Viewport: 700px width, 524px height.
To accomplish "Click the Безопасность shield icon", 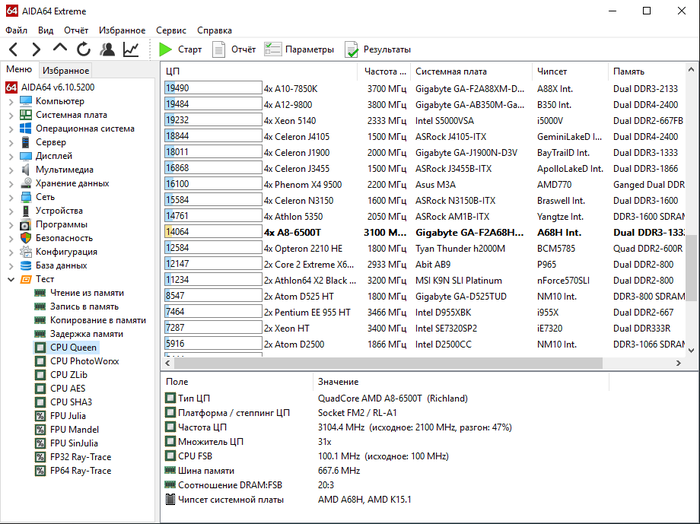I will point(26,238).
